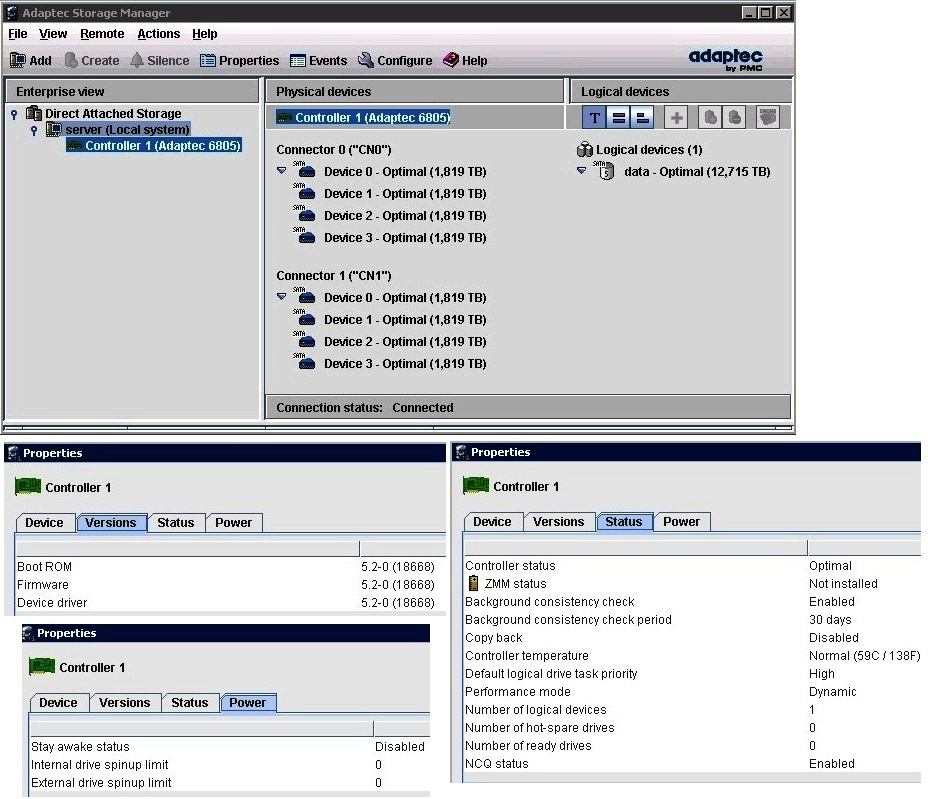Click the Performance mode row

pyautogui.click(x=691, y=691)
